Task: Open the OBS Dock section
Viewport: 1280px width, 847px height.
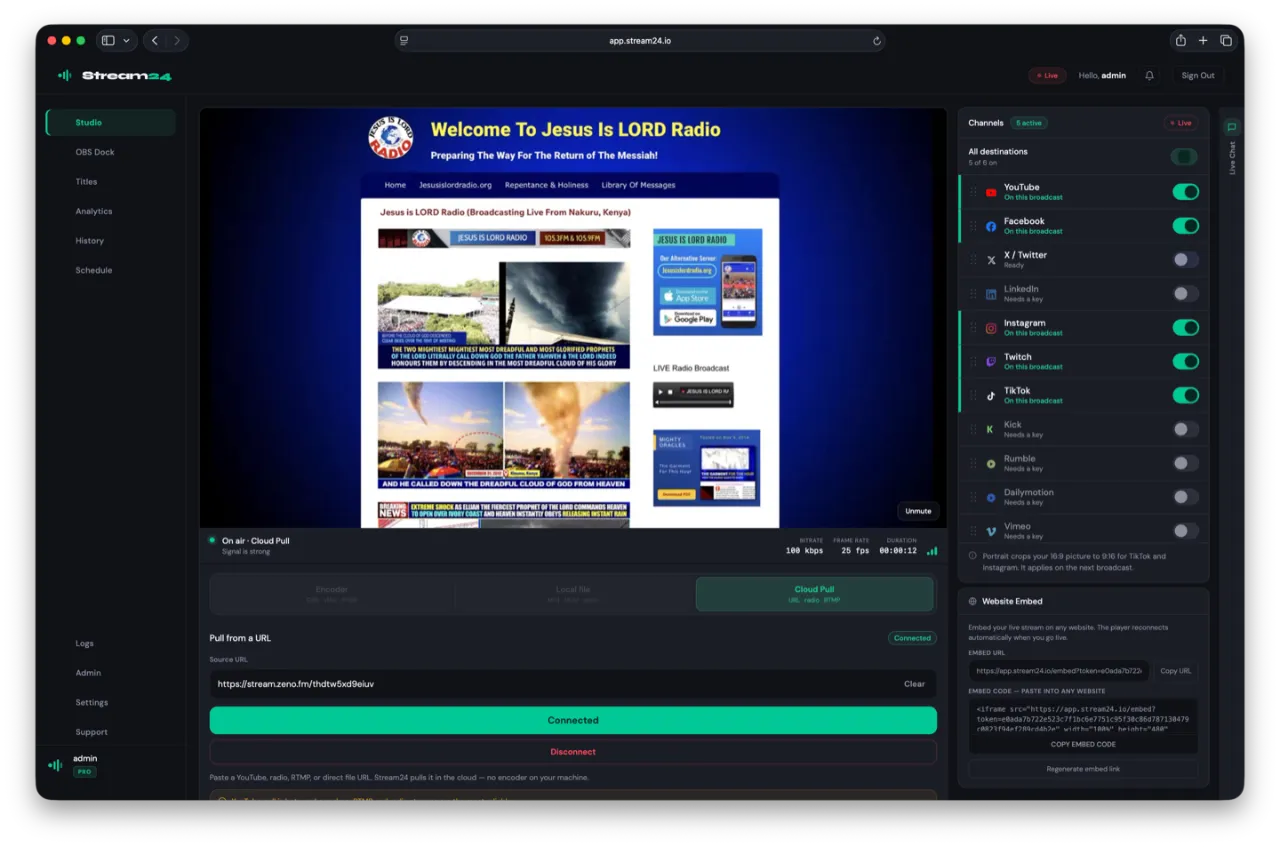Action: coord(110,152)
